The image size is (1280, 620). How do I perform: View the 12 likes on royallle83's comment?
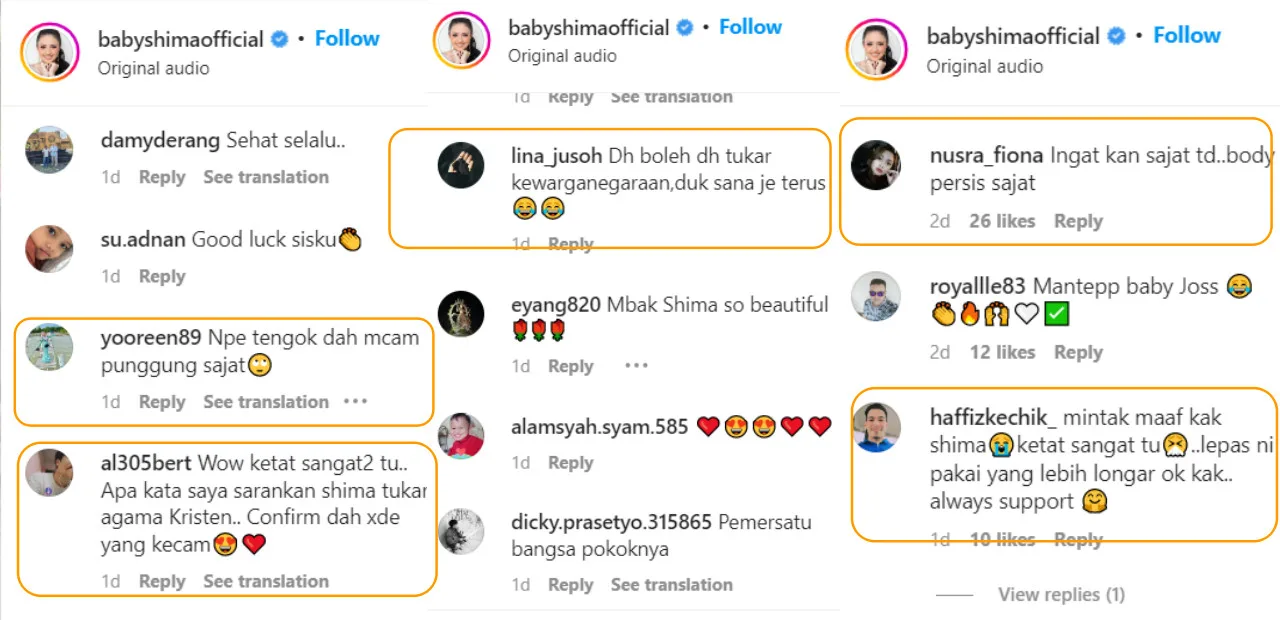(1002, 352)
